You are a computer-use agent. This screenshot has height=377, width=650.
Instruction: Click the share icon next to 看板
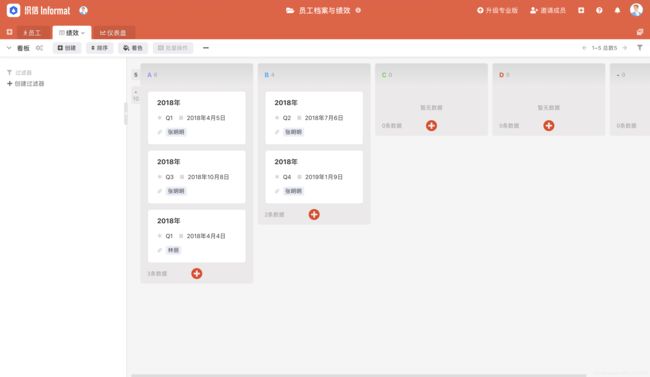coord(39,48)
